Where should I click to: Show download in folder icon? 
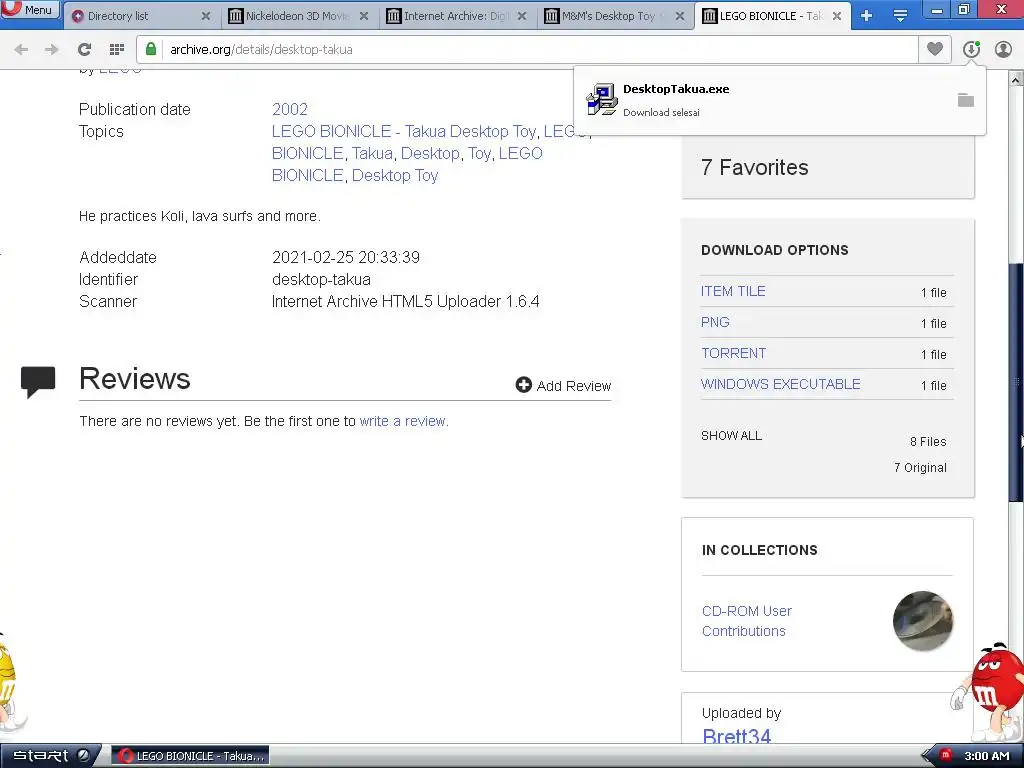pyautogui.click(x=966, y=100)
